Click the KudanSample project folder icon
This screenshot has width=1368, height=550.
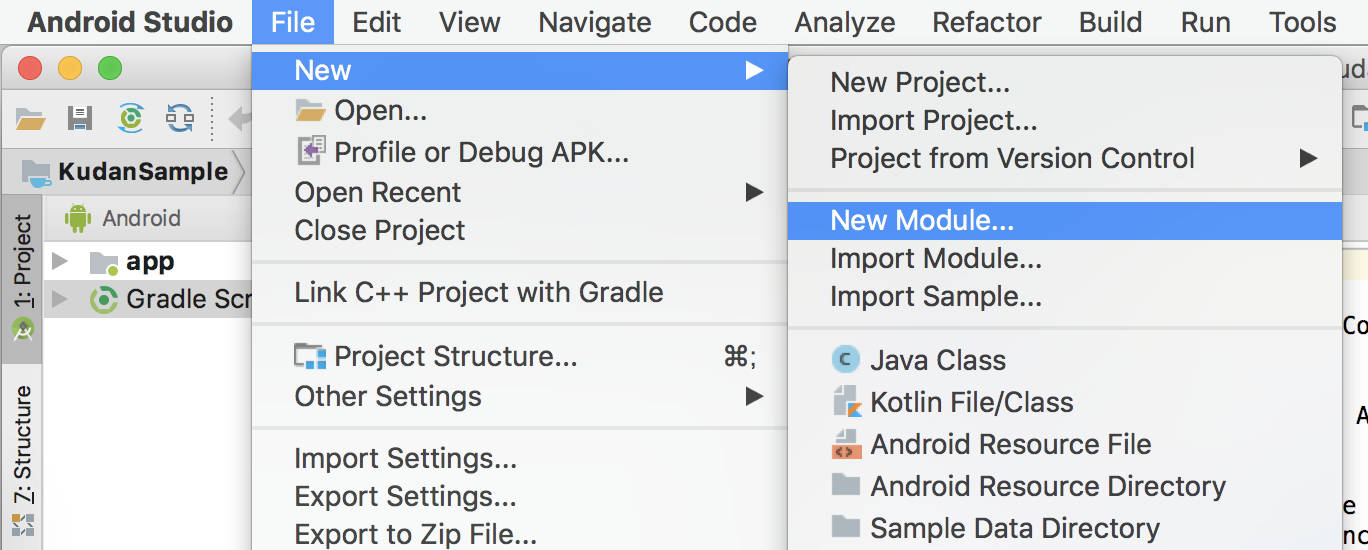[x=36, y=172]
